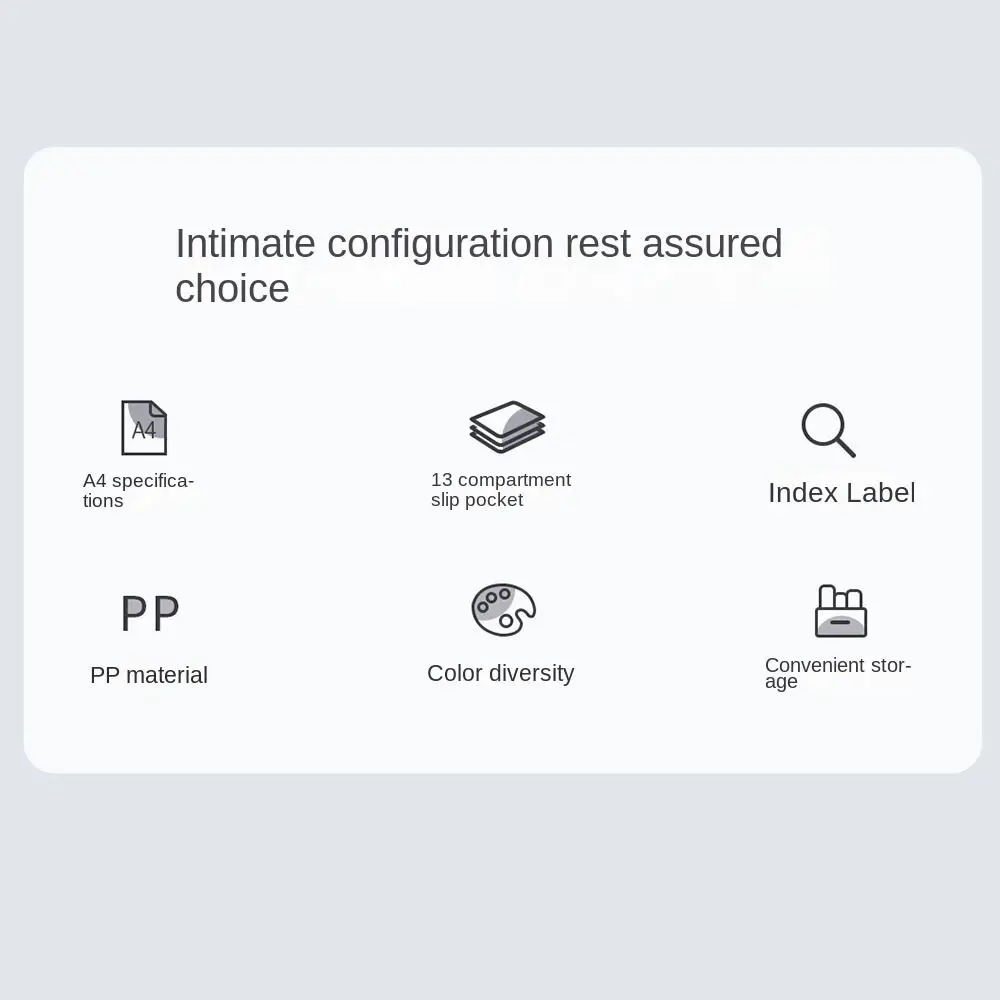This screenshot has height=1000, width=1000.
Task: Click the stacked sheets compartment icon
Action: click(507, 427)
